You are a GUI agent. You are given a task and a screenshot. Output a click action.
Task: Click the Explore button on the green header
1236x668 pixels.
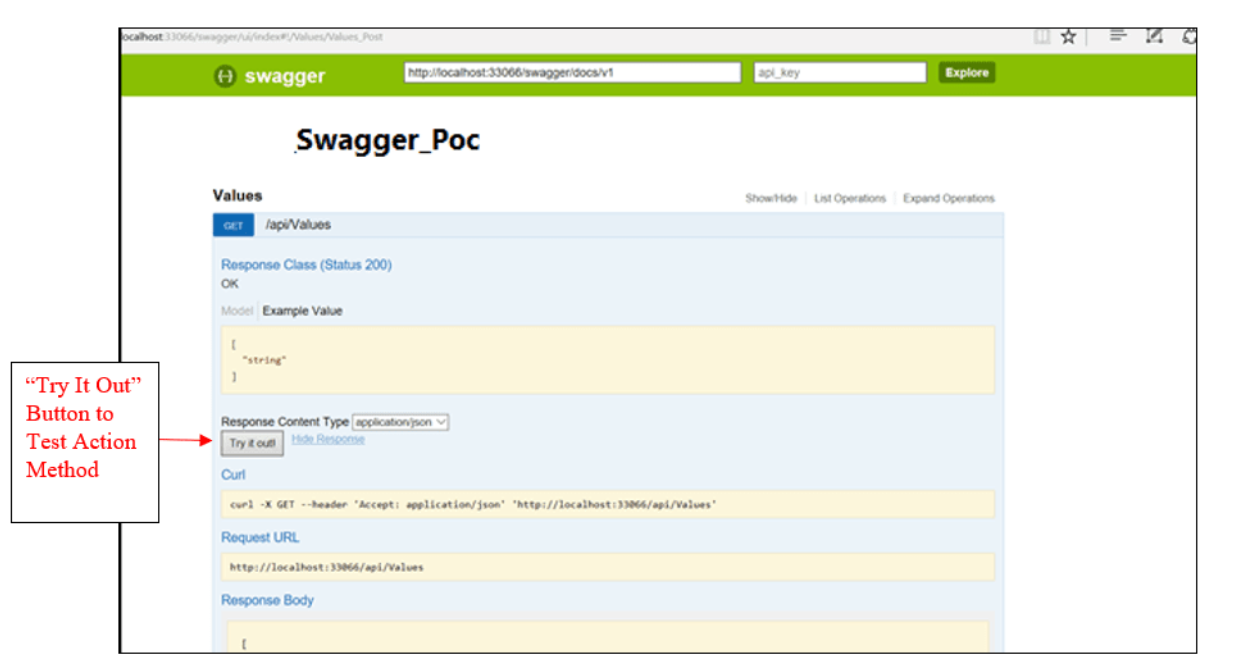(966, 72)
